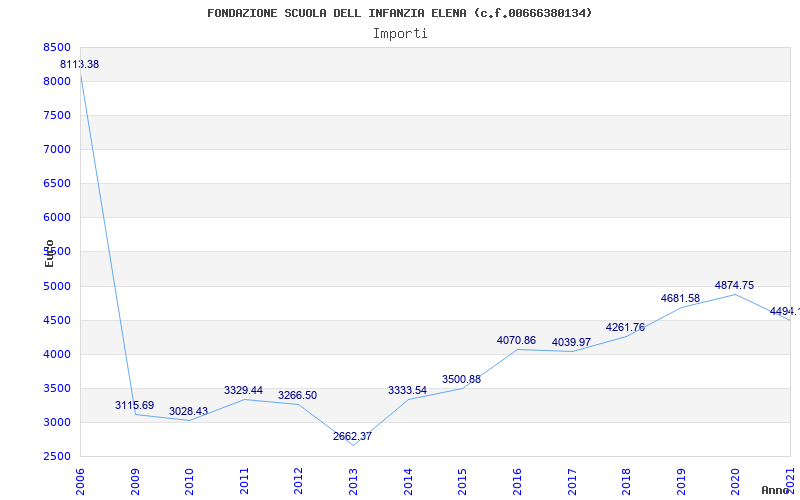Click y-axis value 2500

click(55, 457)
